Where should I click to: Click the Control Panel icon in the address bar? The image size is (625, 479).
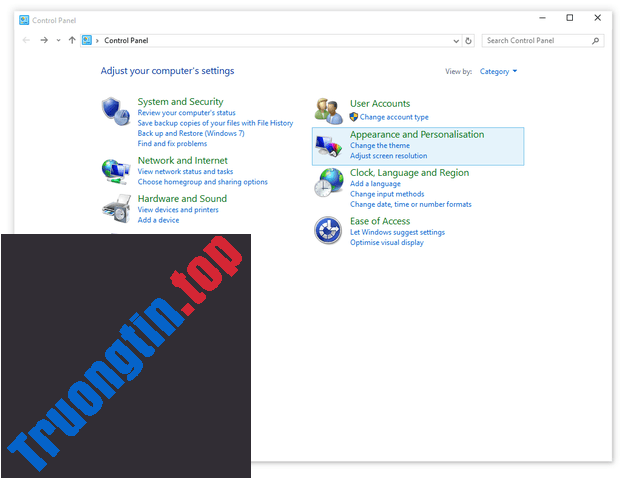(x=87, y=40)
